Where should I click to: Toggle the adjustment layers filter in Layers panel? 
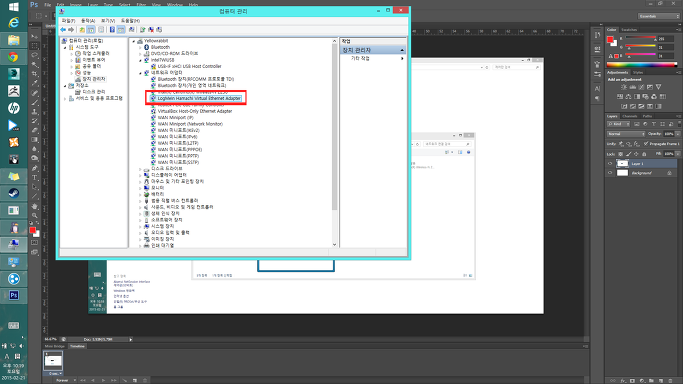coord(646,124)
